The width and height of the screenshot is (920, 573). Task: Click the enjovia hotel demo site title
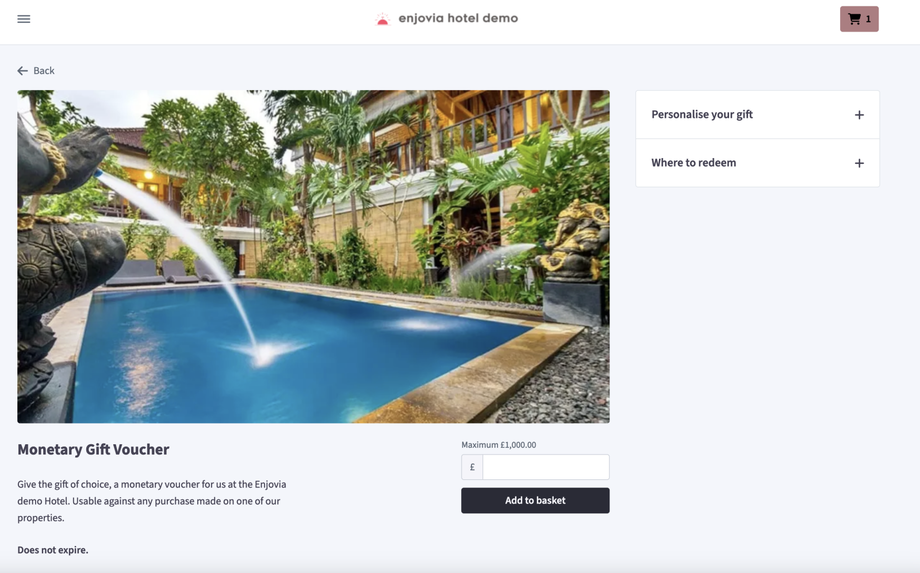pos(458,18)
